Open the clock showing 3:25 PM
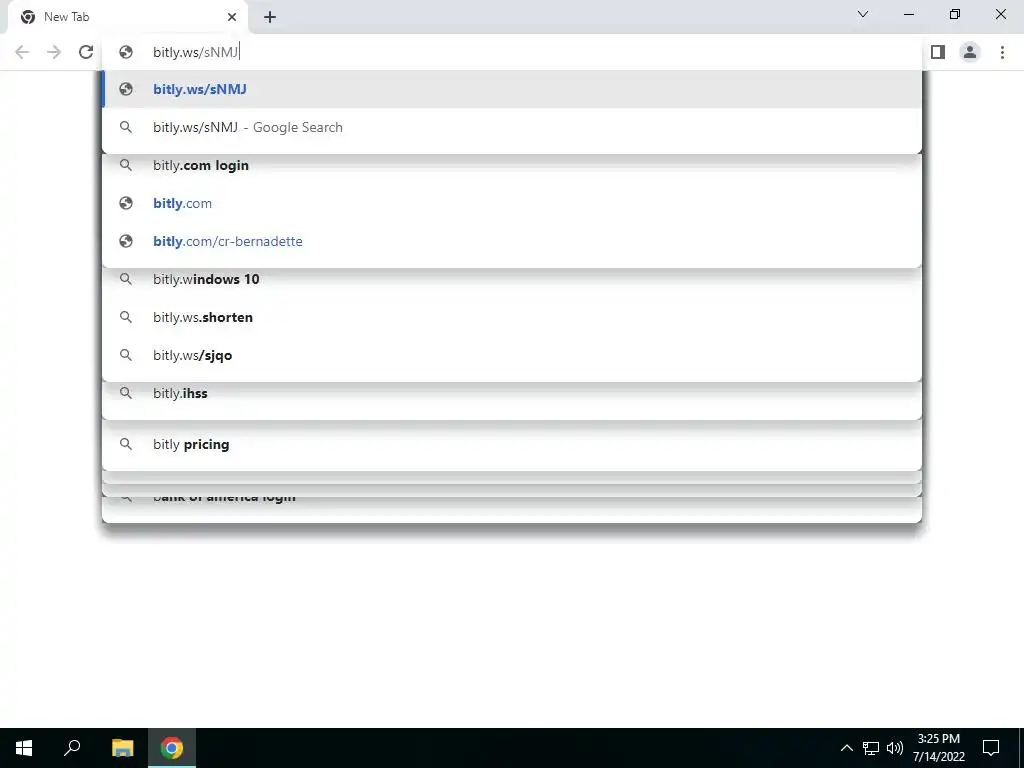Image resolution: width=1024 pixels, height=768 pixels. coord(939,748)
